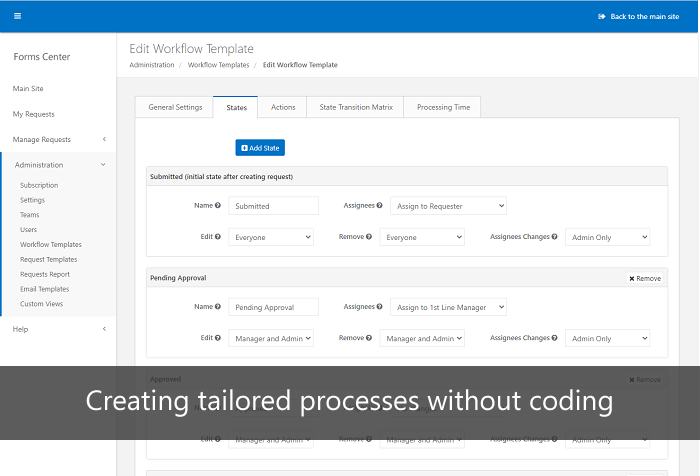The width and height of the screenshot is (700, 476).
Task: Click help icon beside Pending Approval Assignees Changes
Action: click(x=554, y=338)
